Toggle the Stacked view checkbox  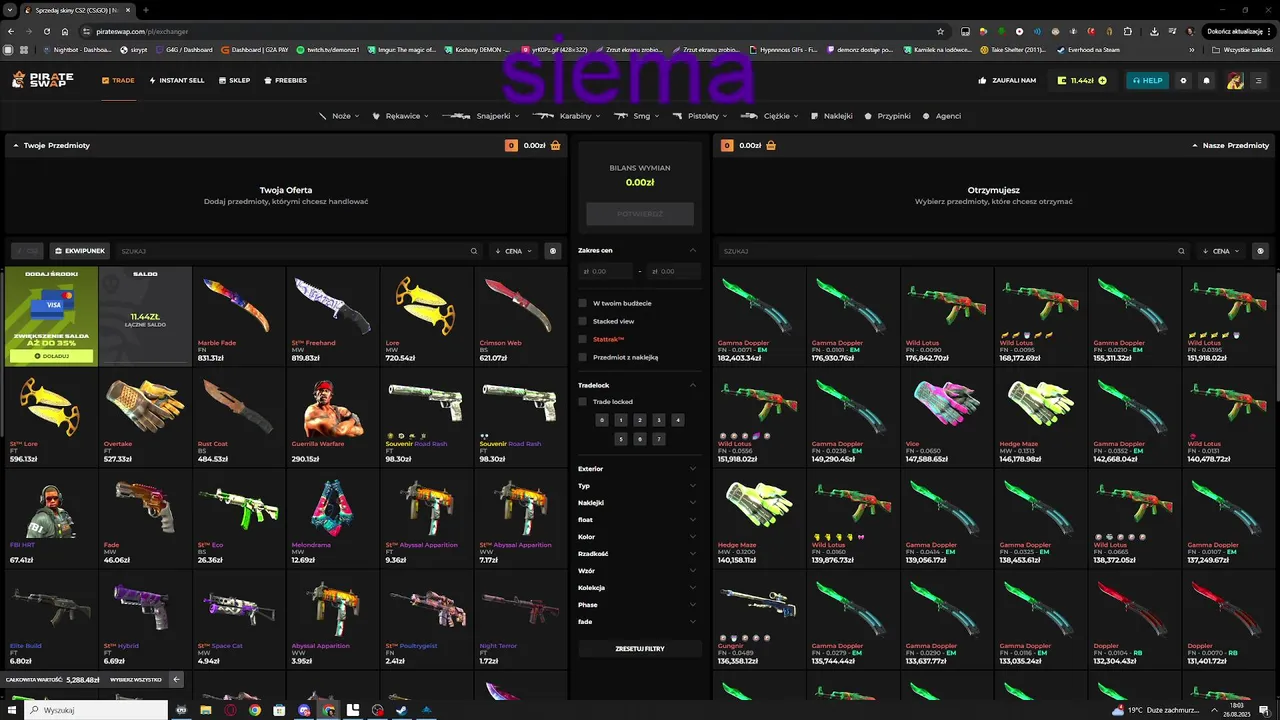583,321
